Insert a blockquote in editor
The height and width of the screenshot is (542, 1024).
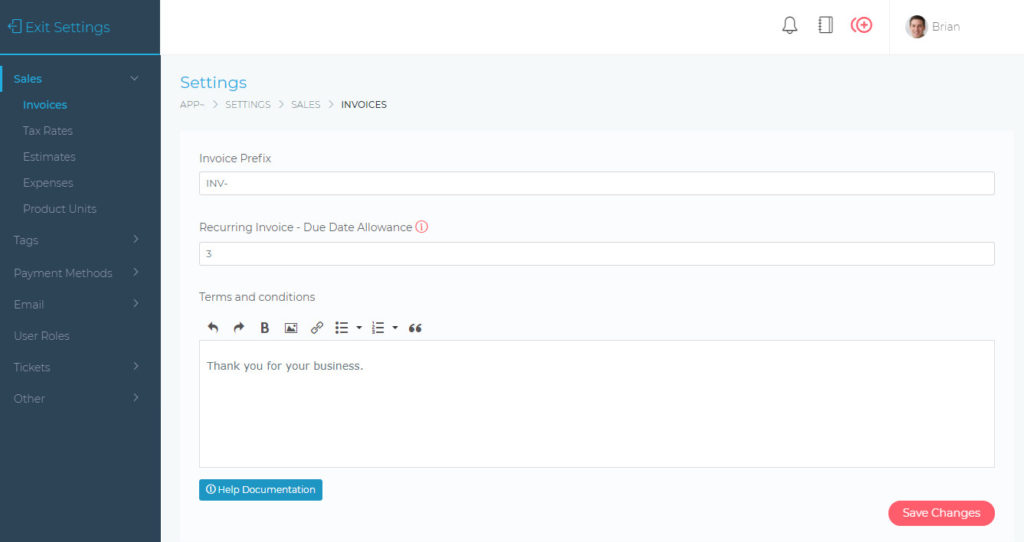[415, 328]
